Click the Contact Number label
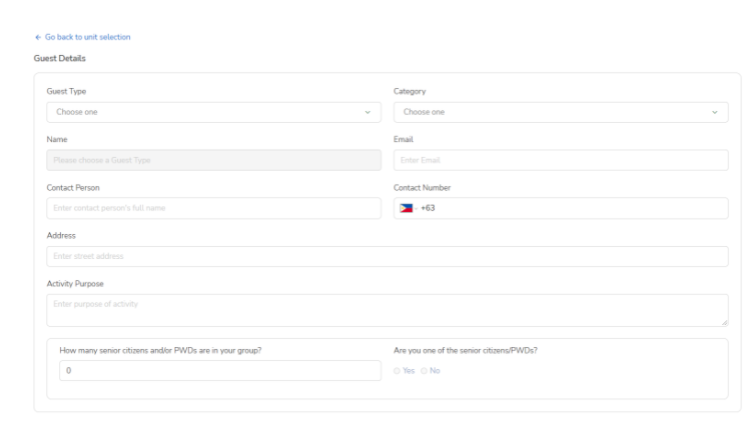The width and height of the screenshot is (748, 432). point(425,186)
